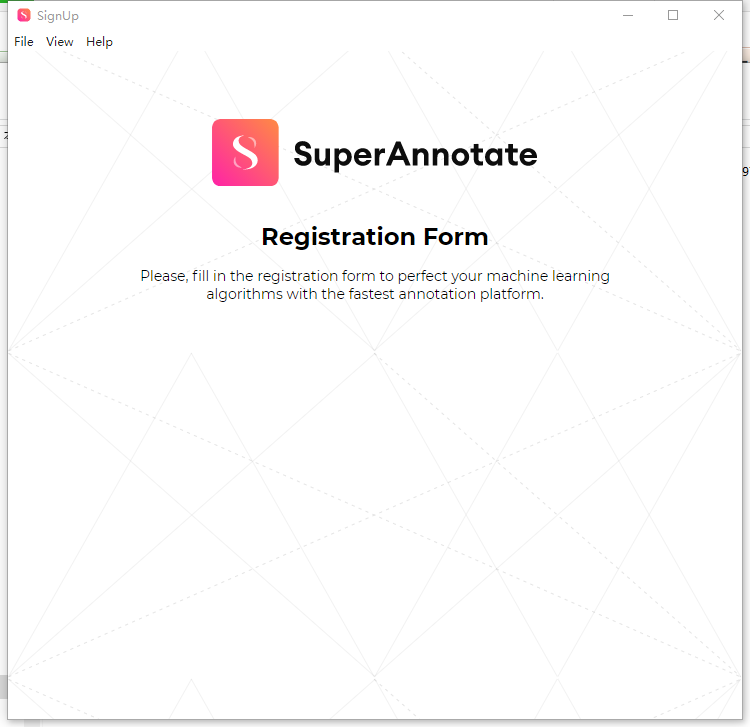
Task: Click the 'SuperAnnotate' brand name text
Action: (x=415, y=155)
